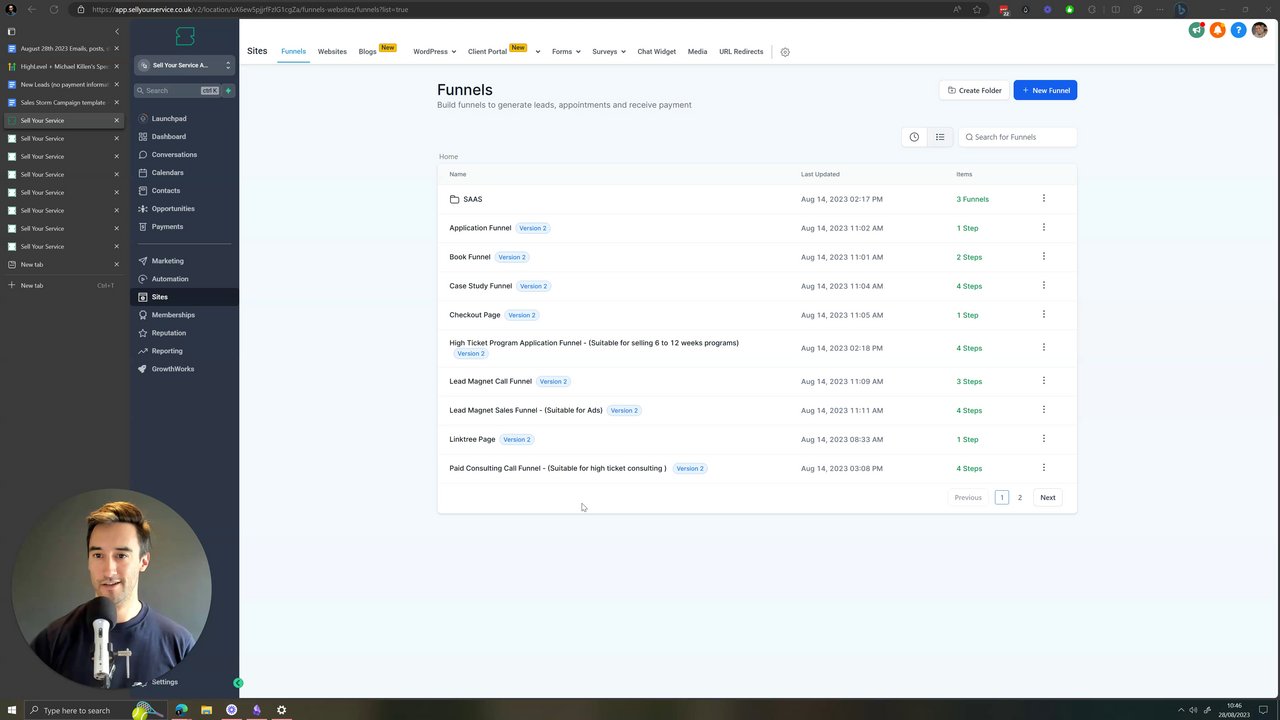Screen dimensions: 1280x720
Task: Open File Explorer from the taskbar
Action: click(206, 710)
